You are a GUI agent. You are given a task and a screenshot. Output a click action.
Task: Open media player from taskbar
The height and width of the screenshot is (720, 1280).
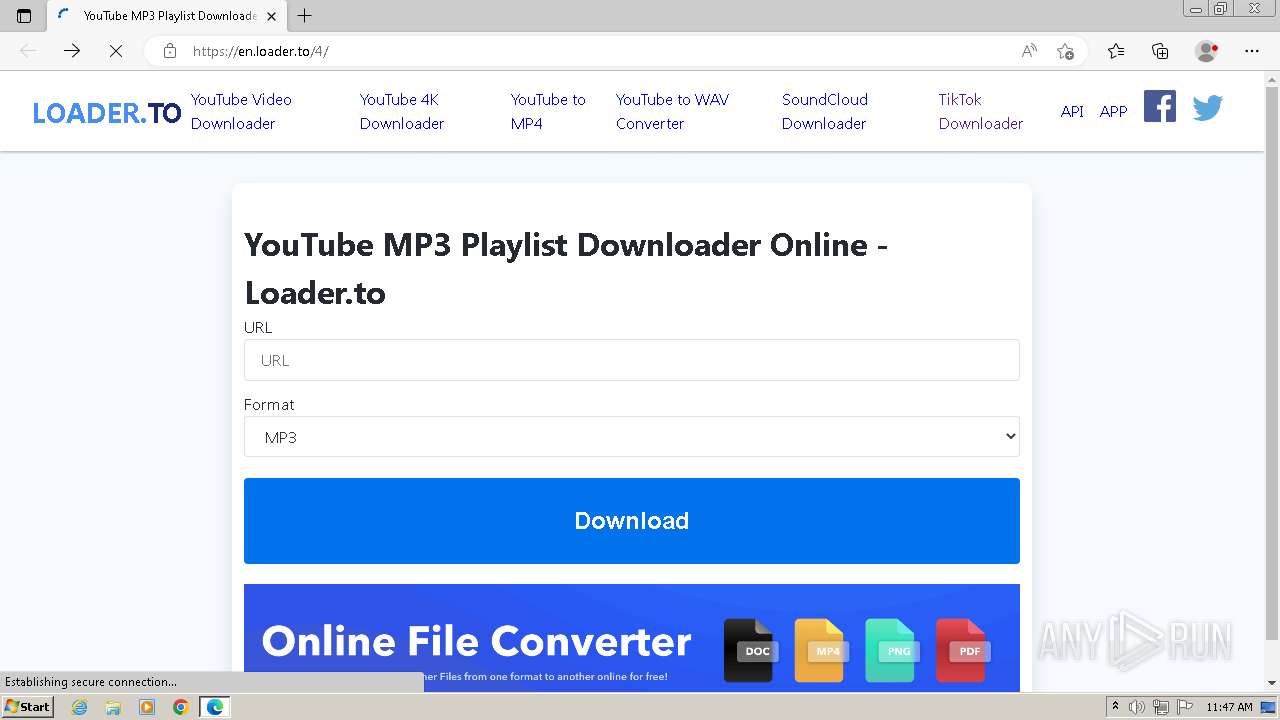click(x=147, y=707)
